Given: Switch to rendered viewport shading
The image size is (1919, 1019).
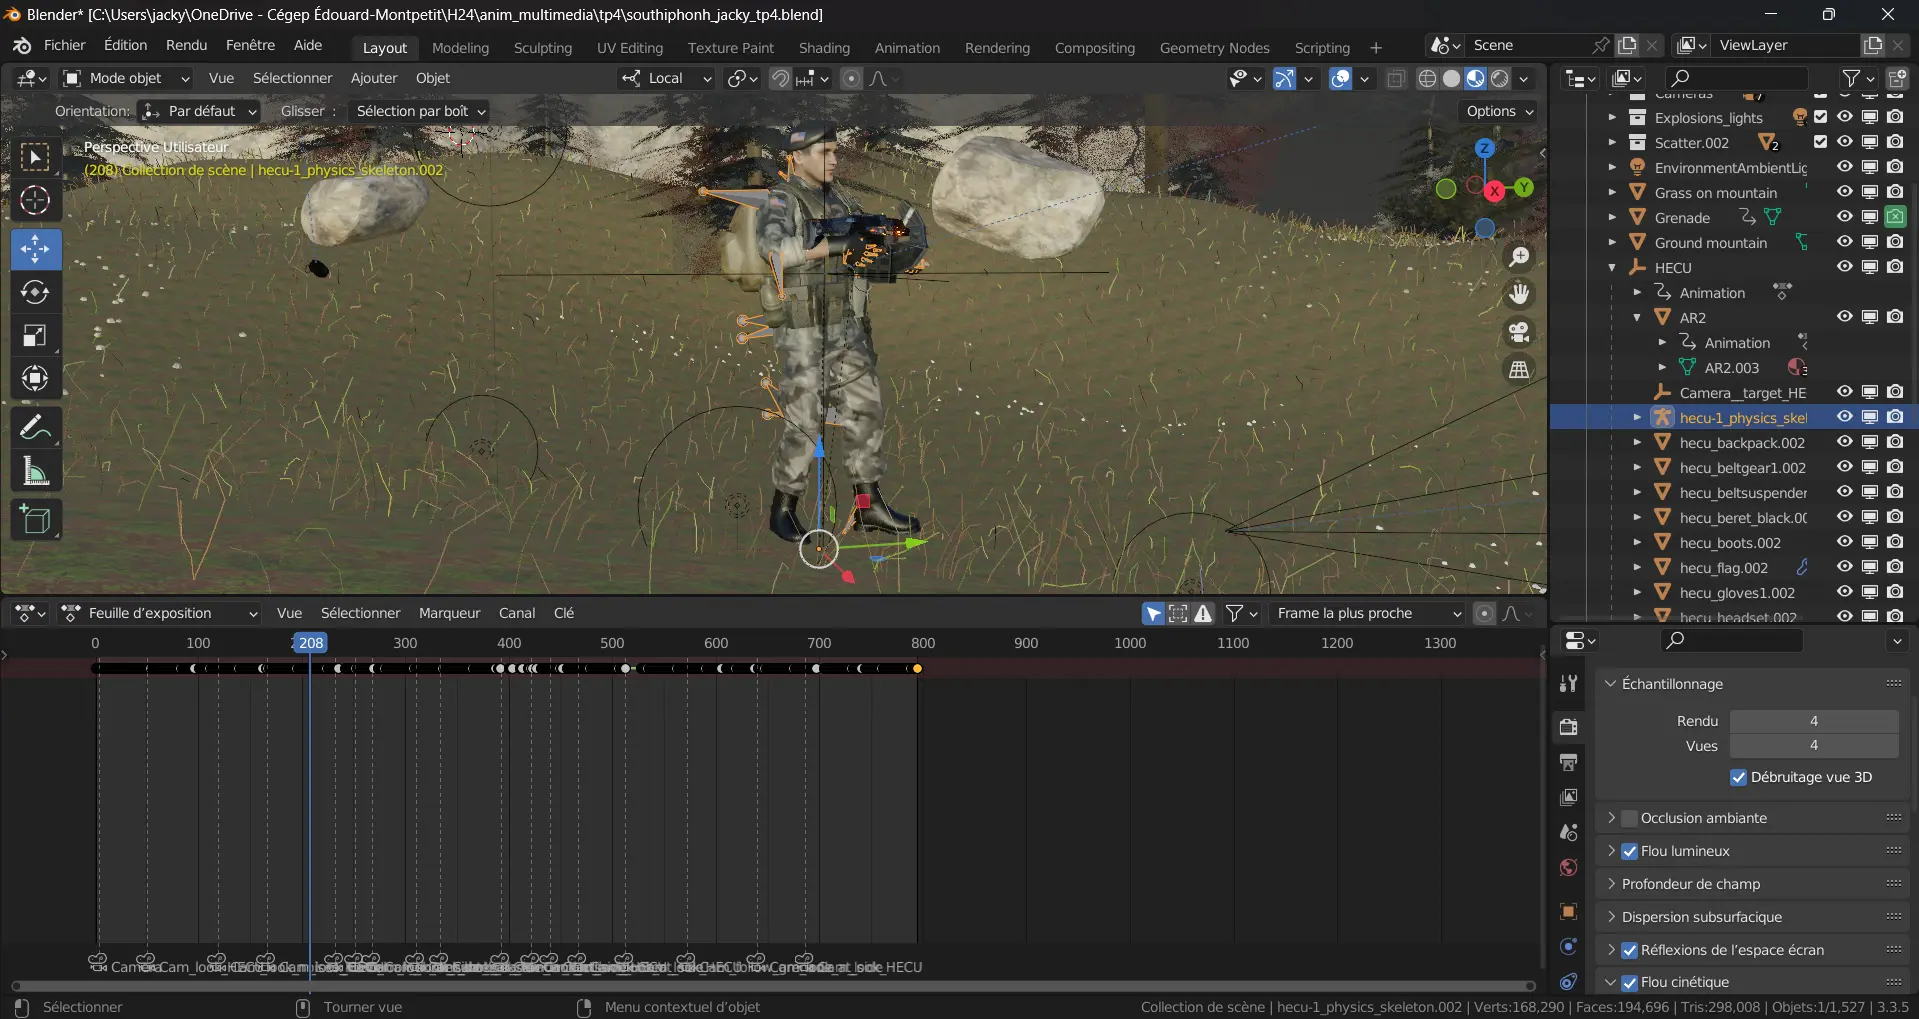Looking at the screenshot, I should (x=1500, y=78).
